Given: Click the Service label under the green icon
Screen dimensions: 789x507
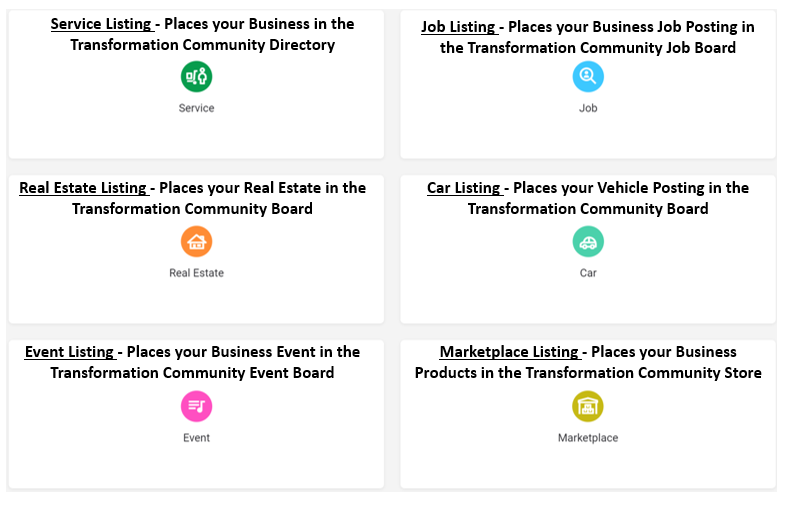Looking at the screenshot, I should (196, 108).
